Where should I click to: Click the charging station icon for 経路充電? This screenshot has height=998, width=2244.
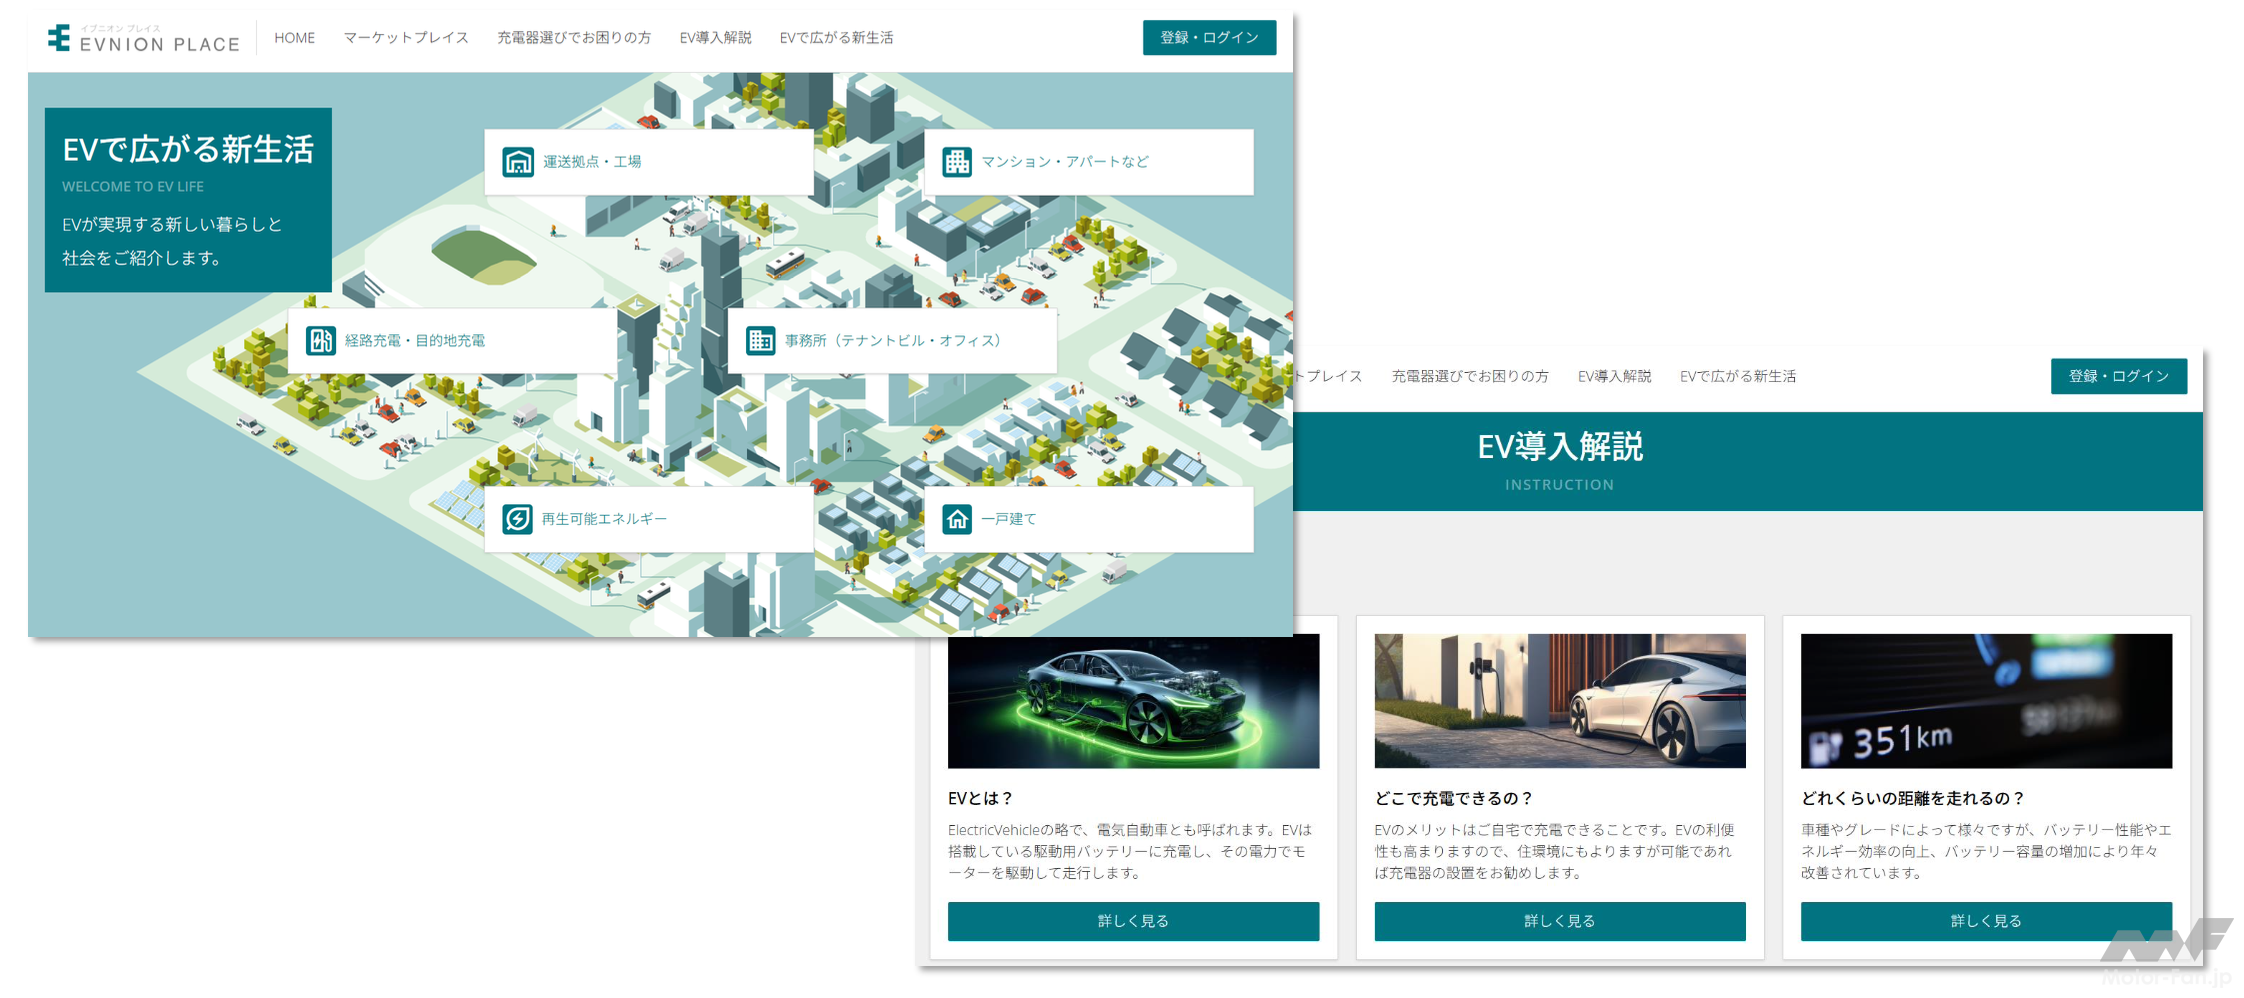320,341
